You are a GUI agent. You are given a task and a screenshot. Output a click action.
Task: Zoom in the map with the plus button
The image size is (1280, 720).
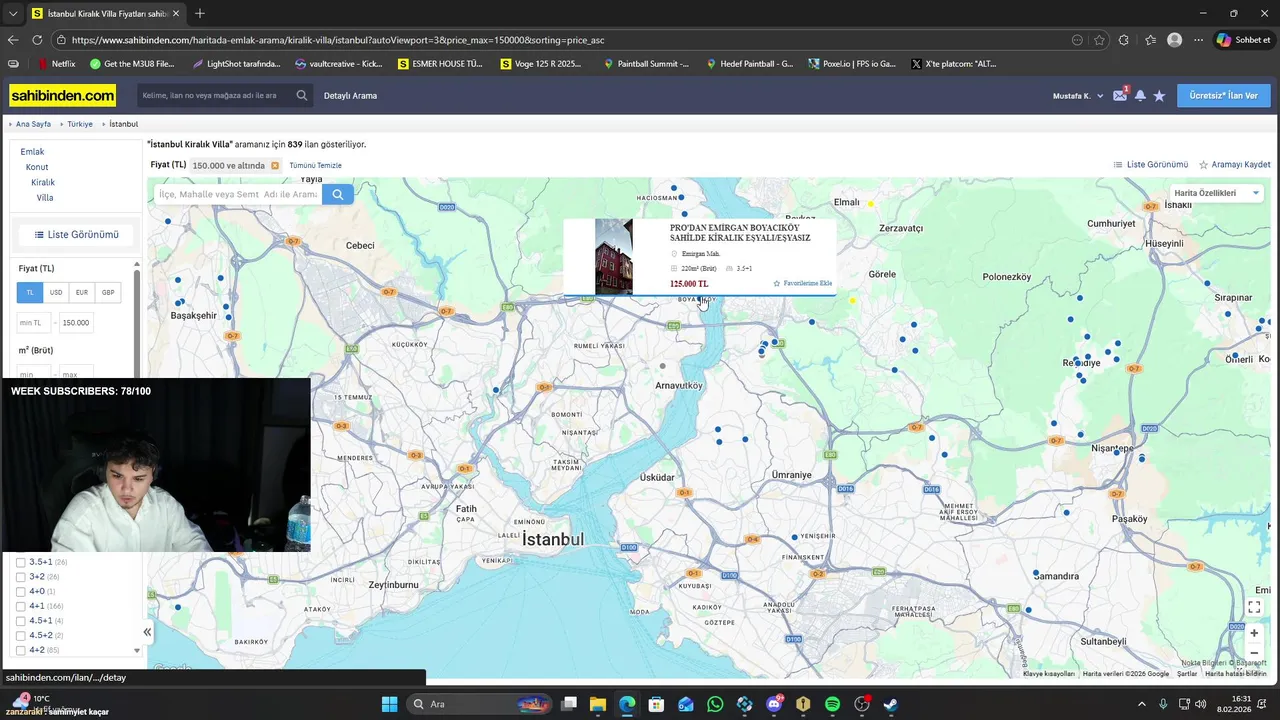(x=1254, y=633)
